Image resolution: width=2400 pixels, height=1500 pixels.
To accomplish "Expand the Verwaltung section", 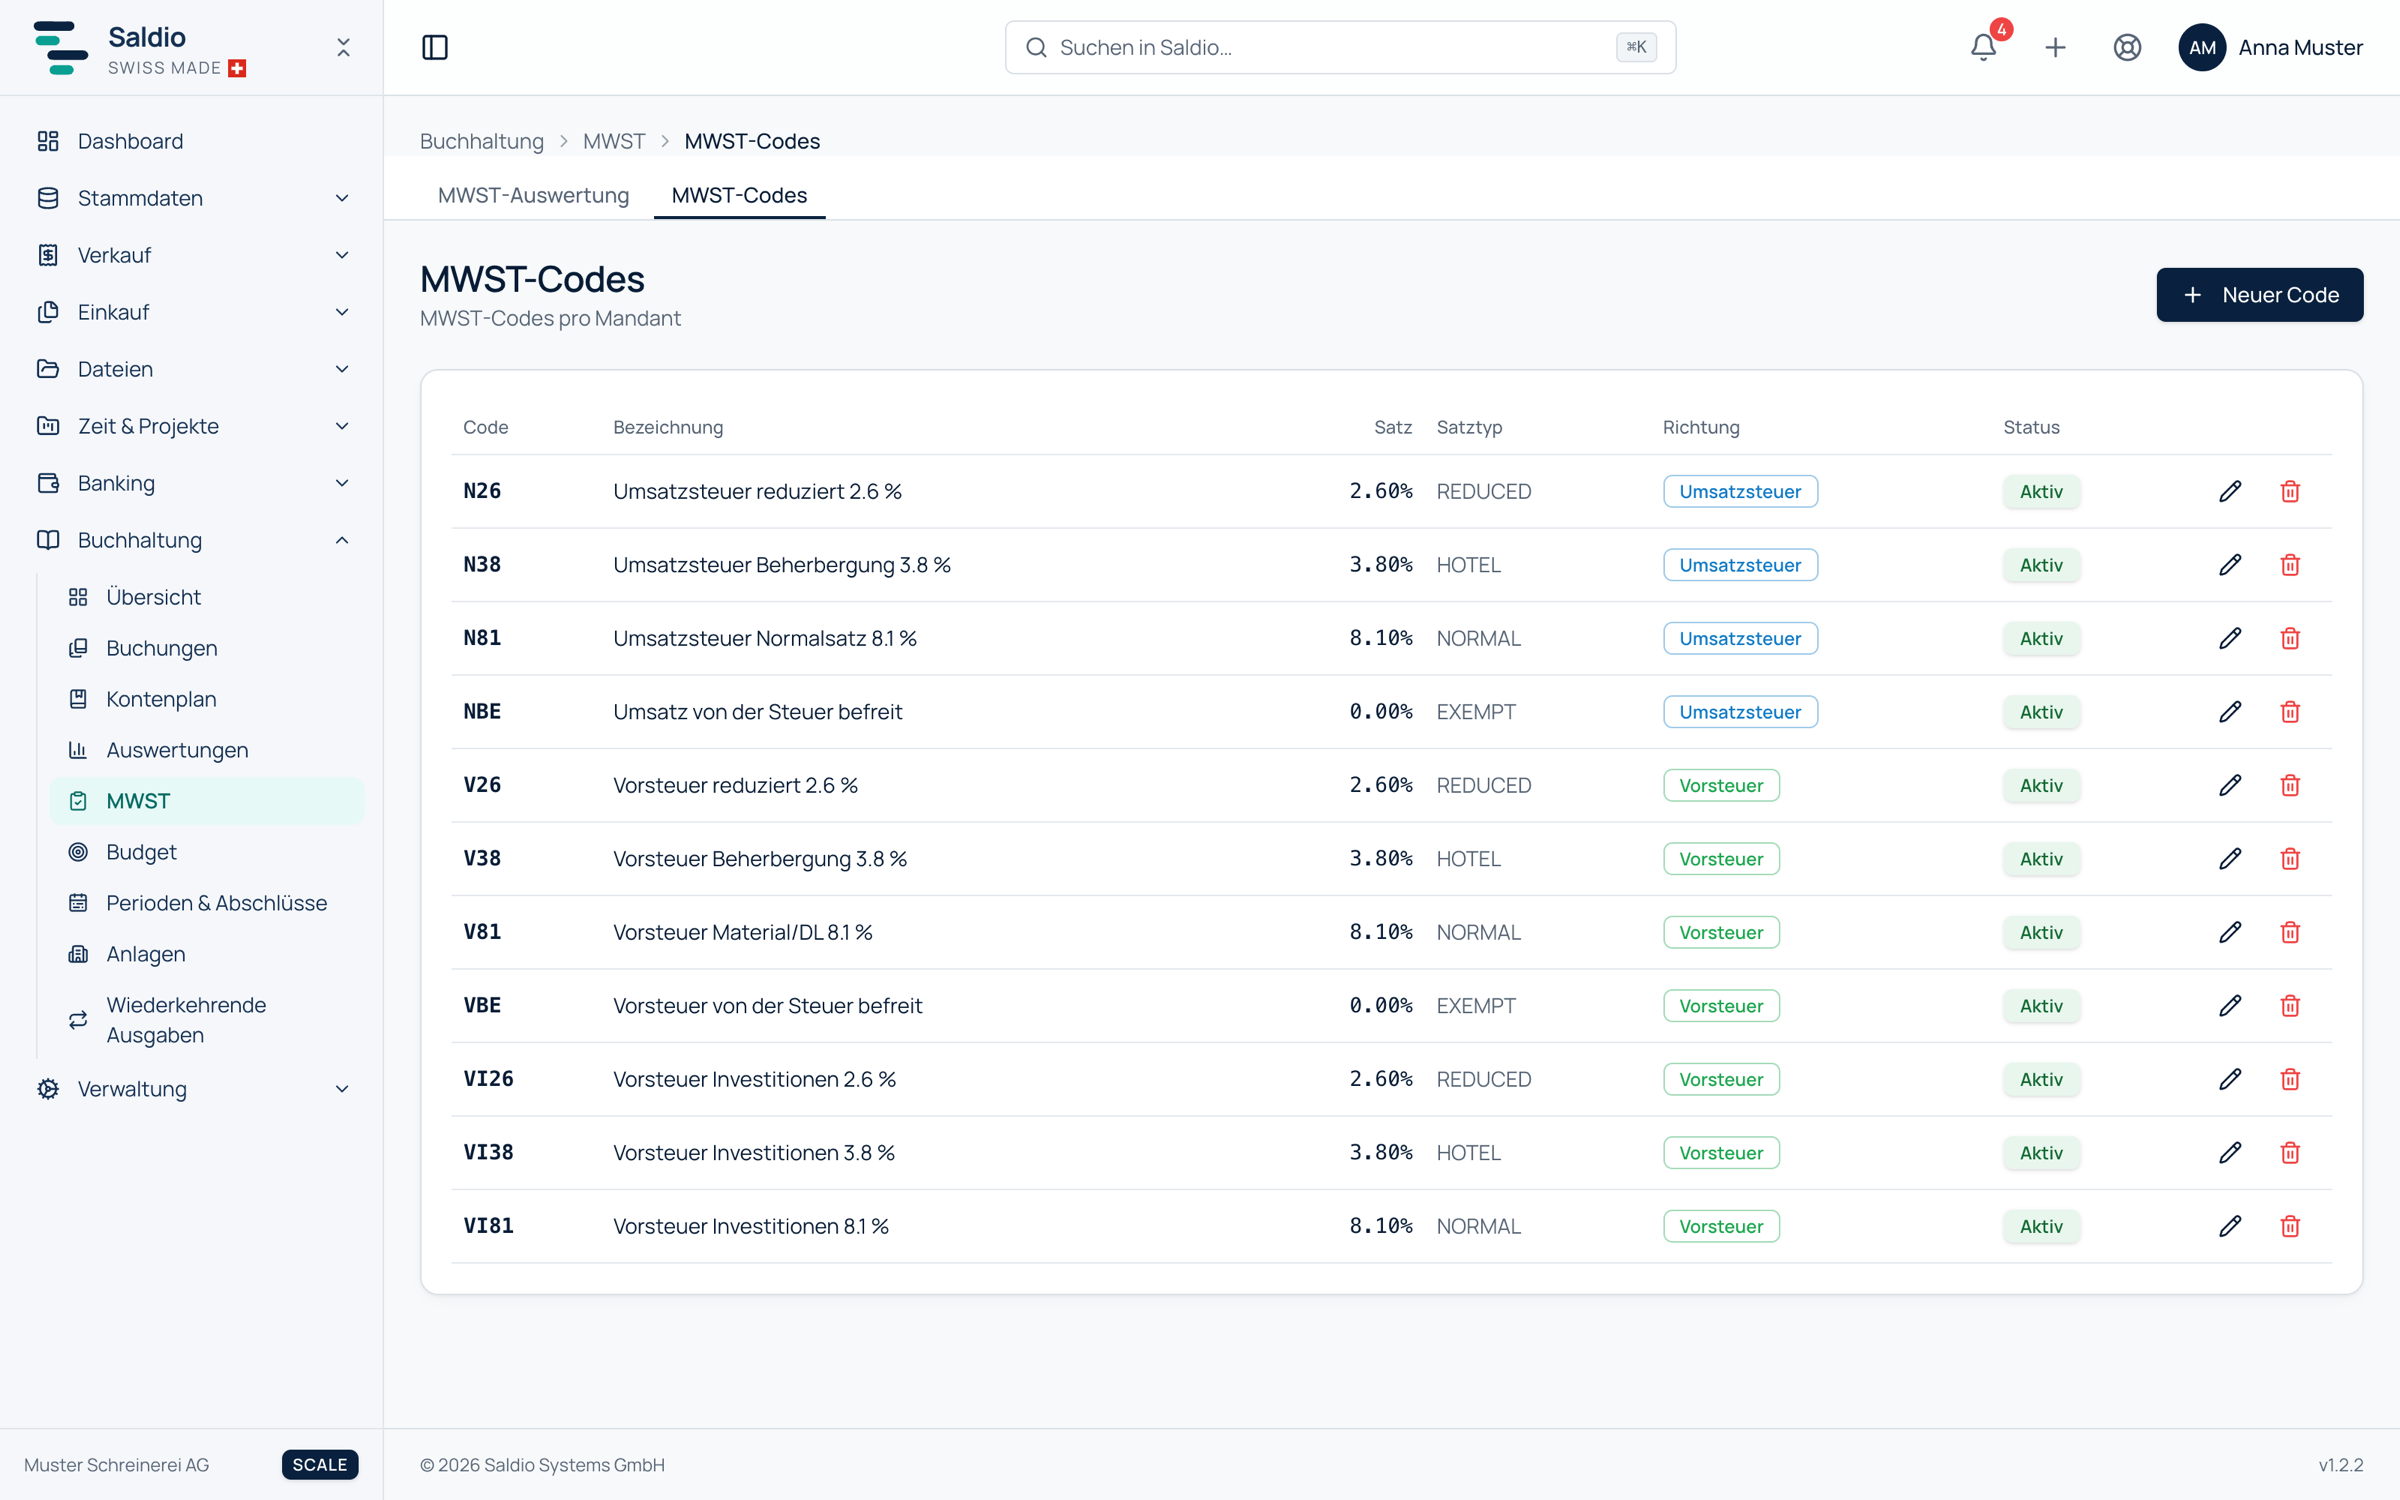I will (192, 1089).
